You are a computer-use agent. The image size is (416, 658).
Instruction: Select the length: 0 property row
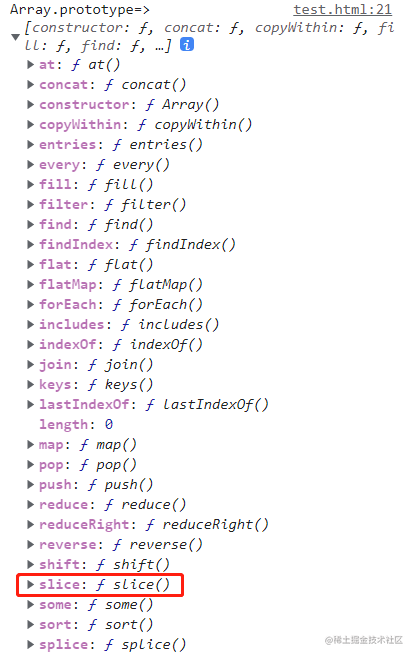(76, 424)
